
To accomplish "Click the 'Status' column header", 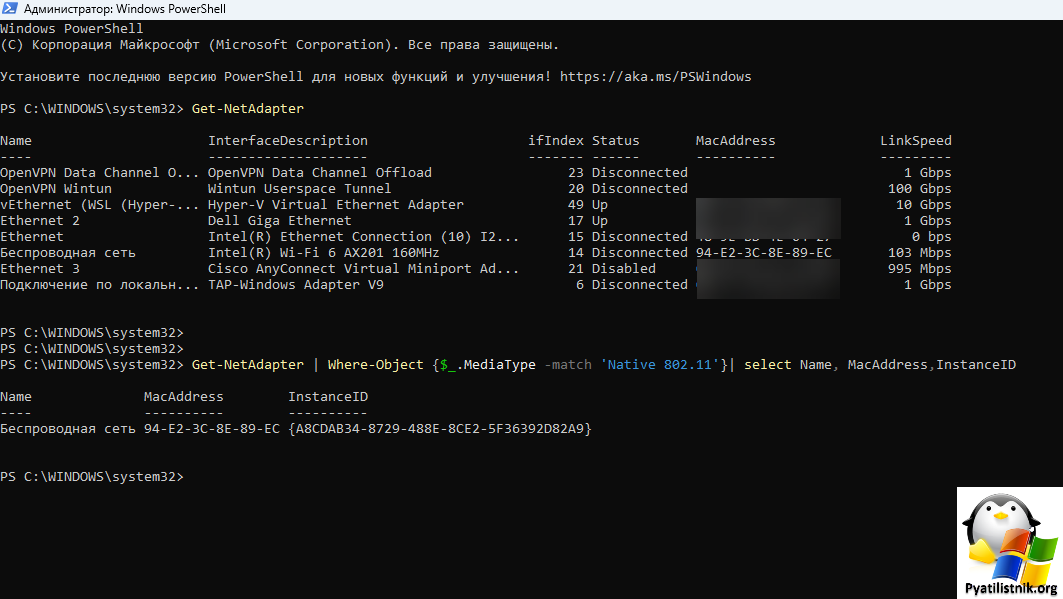I will (616, 141).
